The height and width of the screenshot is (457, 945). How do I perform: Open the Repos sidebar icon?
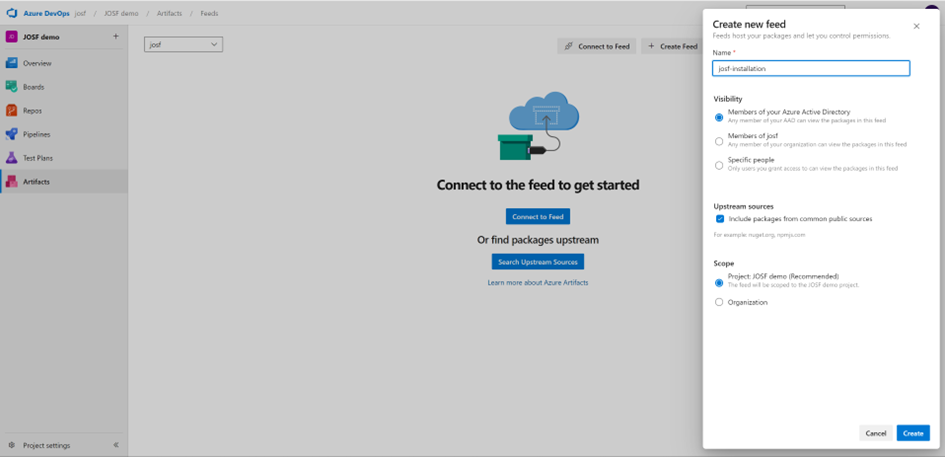tap(12, 111)
